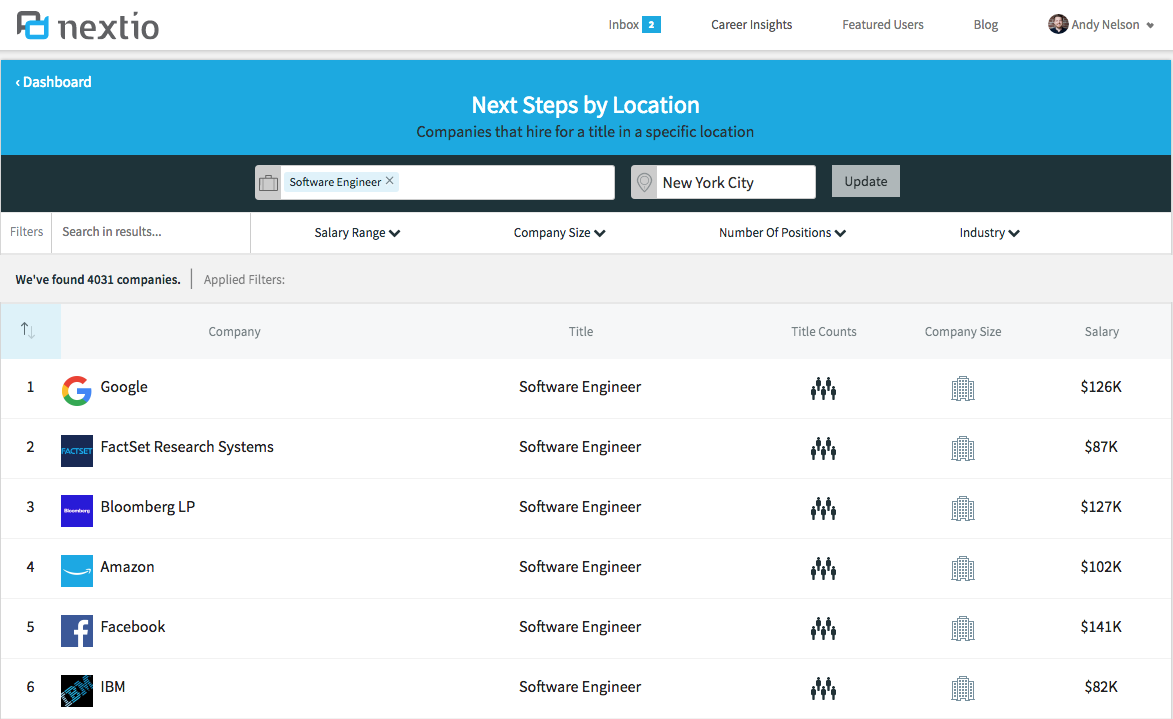Expand the Number Of Positions filter
1173x719 pixels.
(782, 233)
